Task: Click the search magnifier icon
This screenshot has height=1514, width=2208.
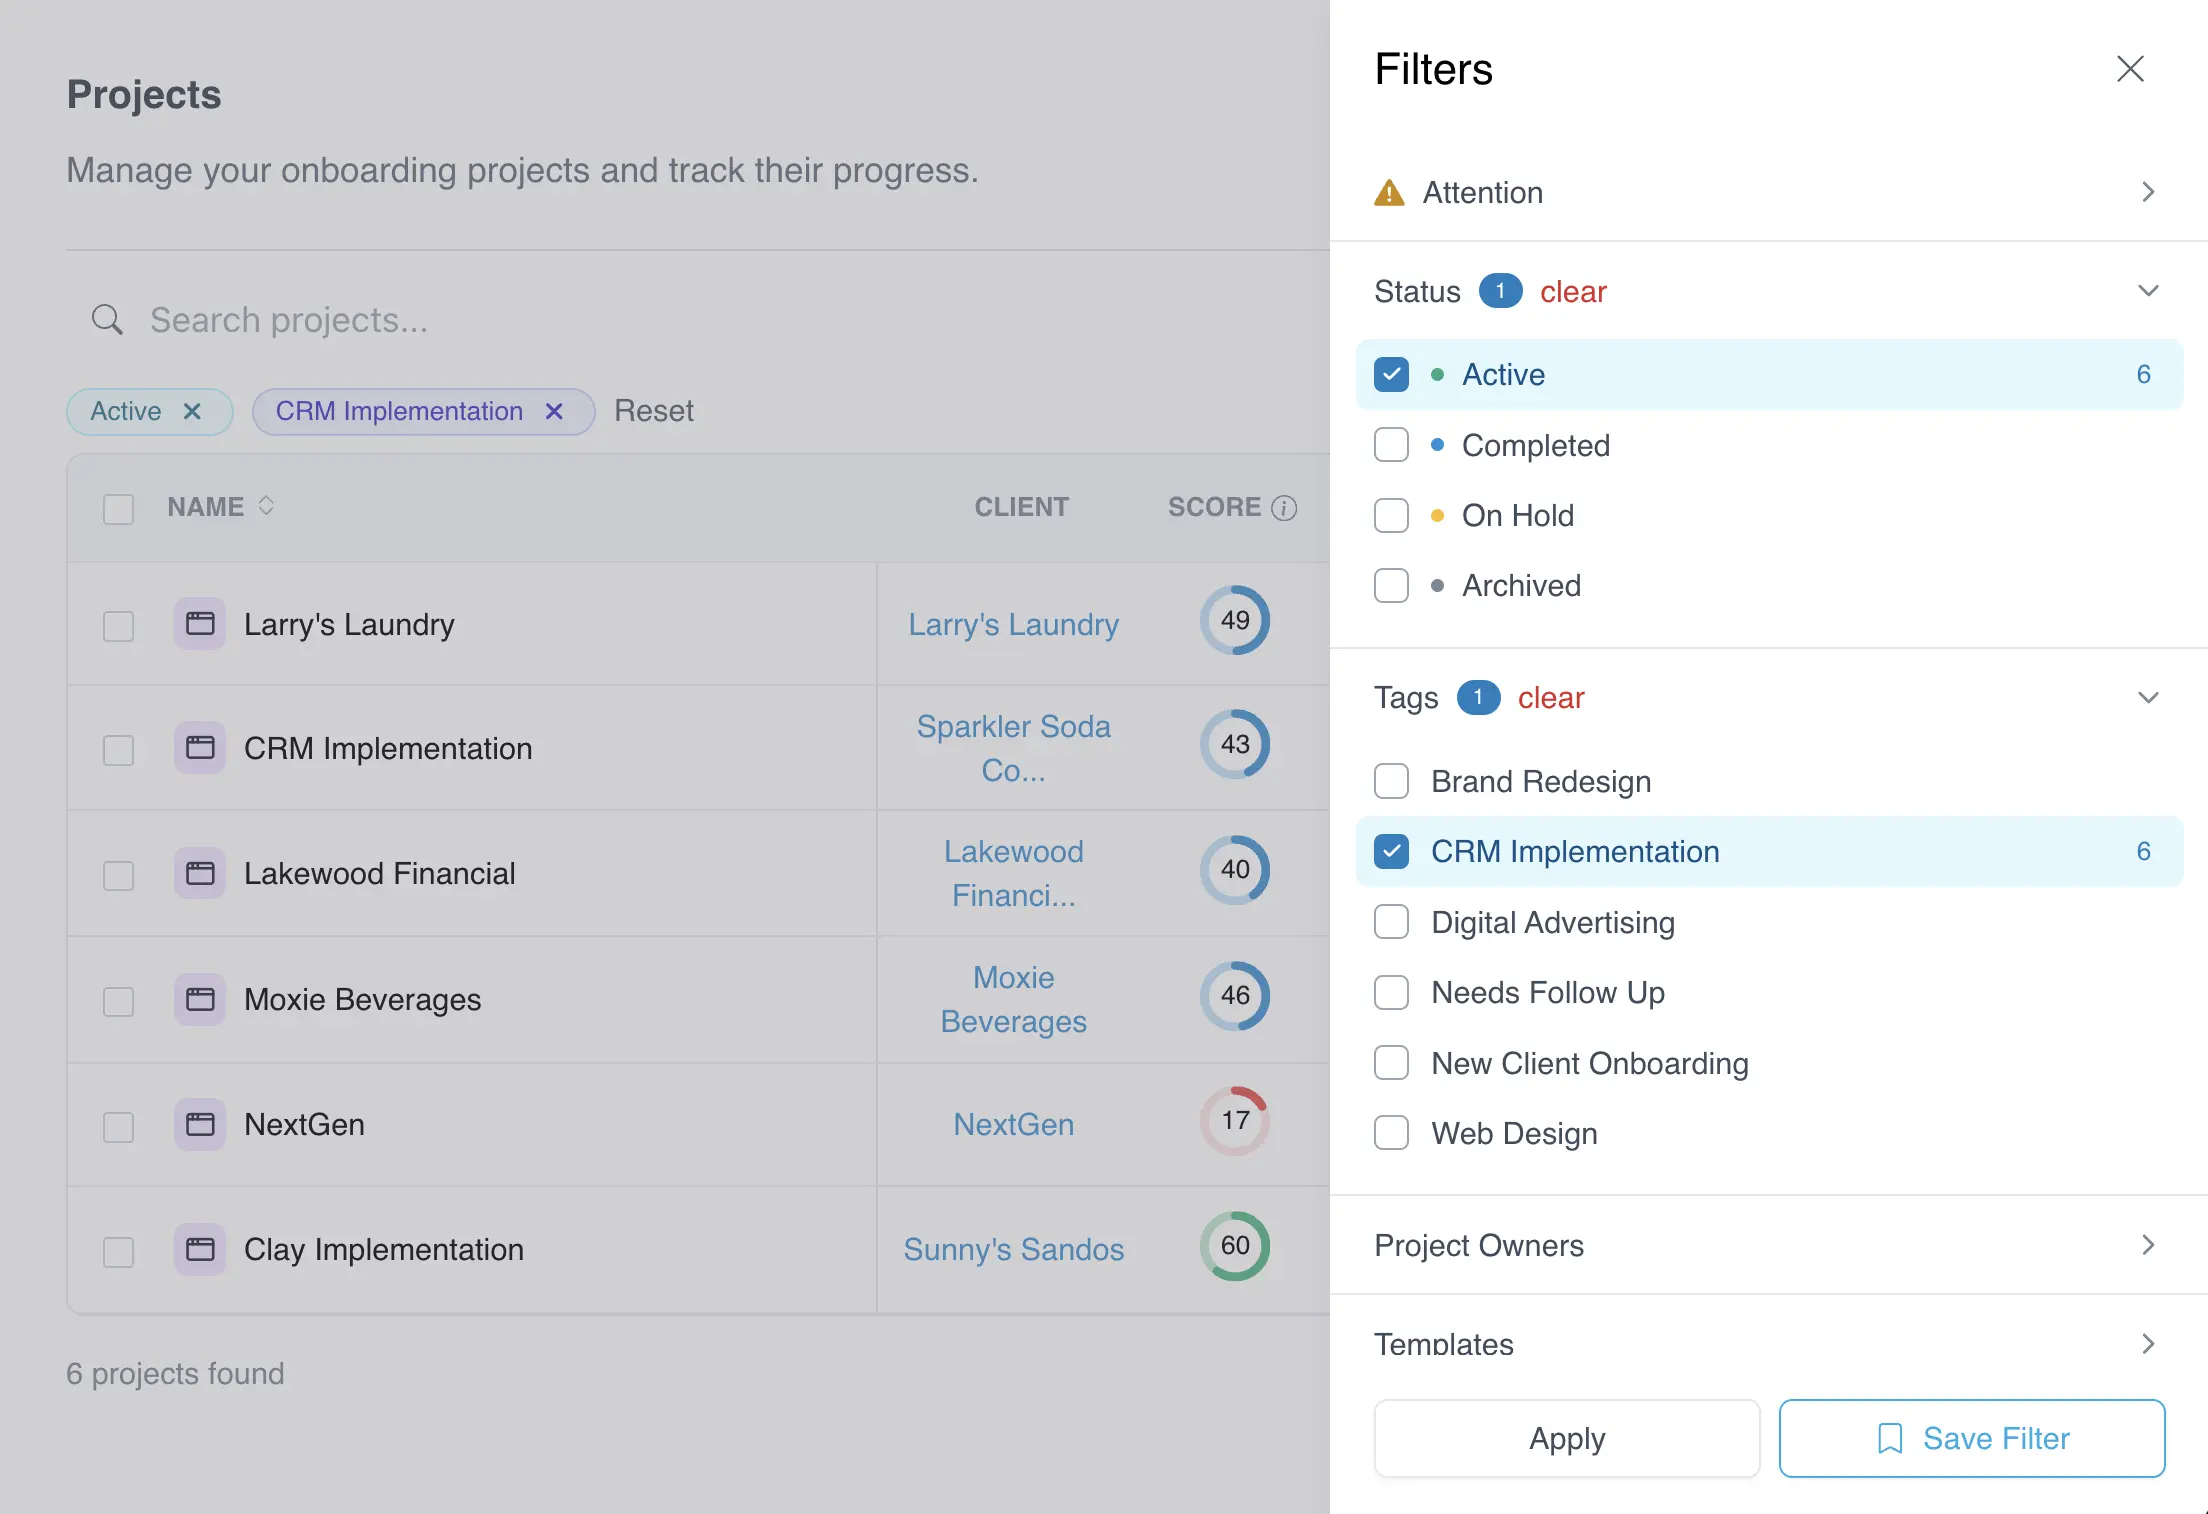Action: pos(107,320)
